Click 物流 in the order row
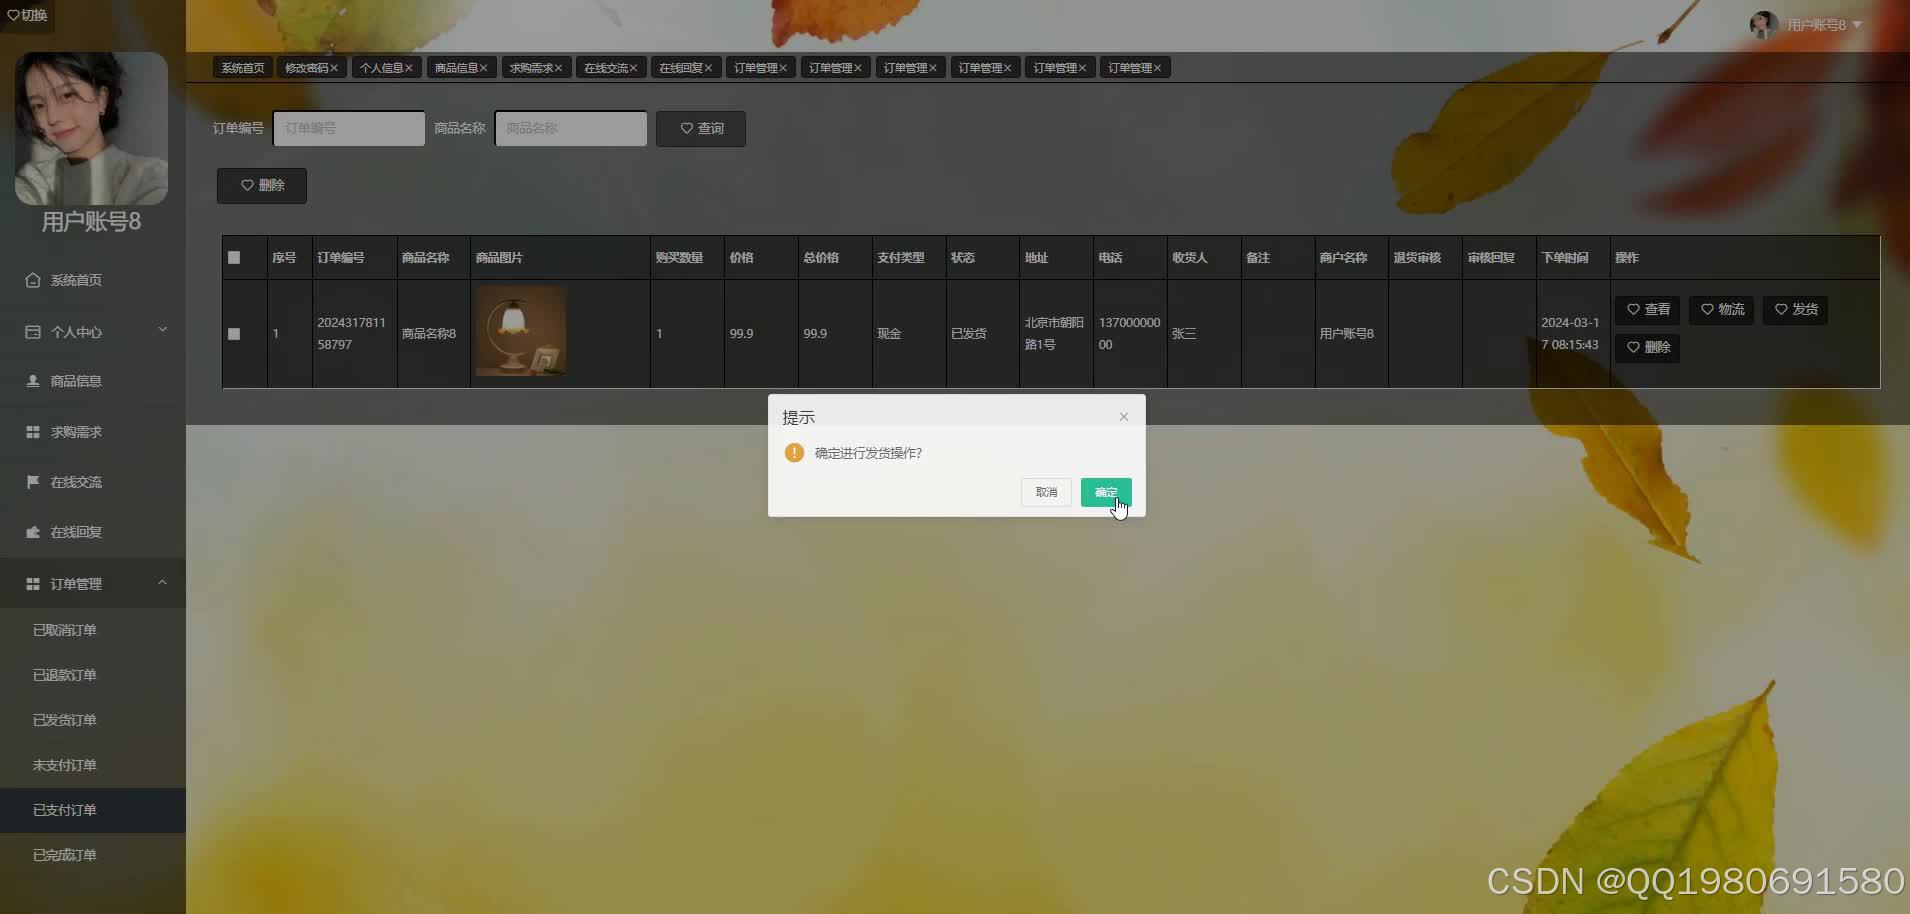Screen dimensions: 1910x914 [x=1722, y=310]
